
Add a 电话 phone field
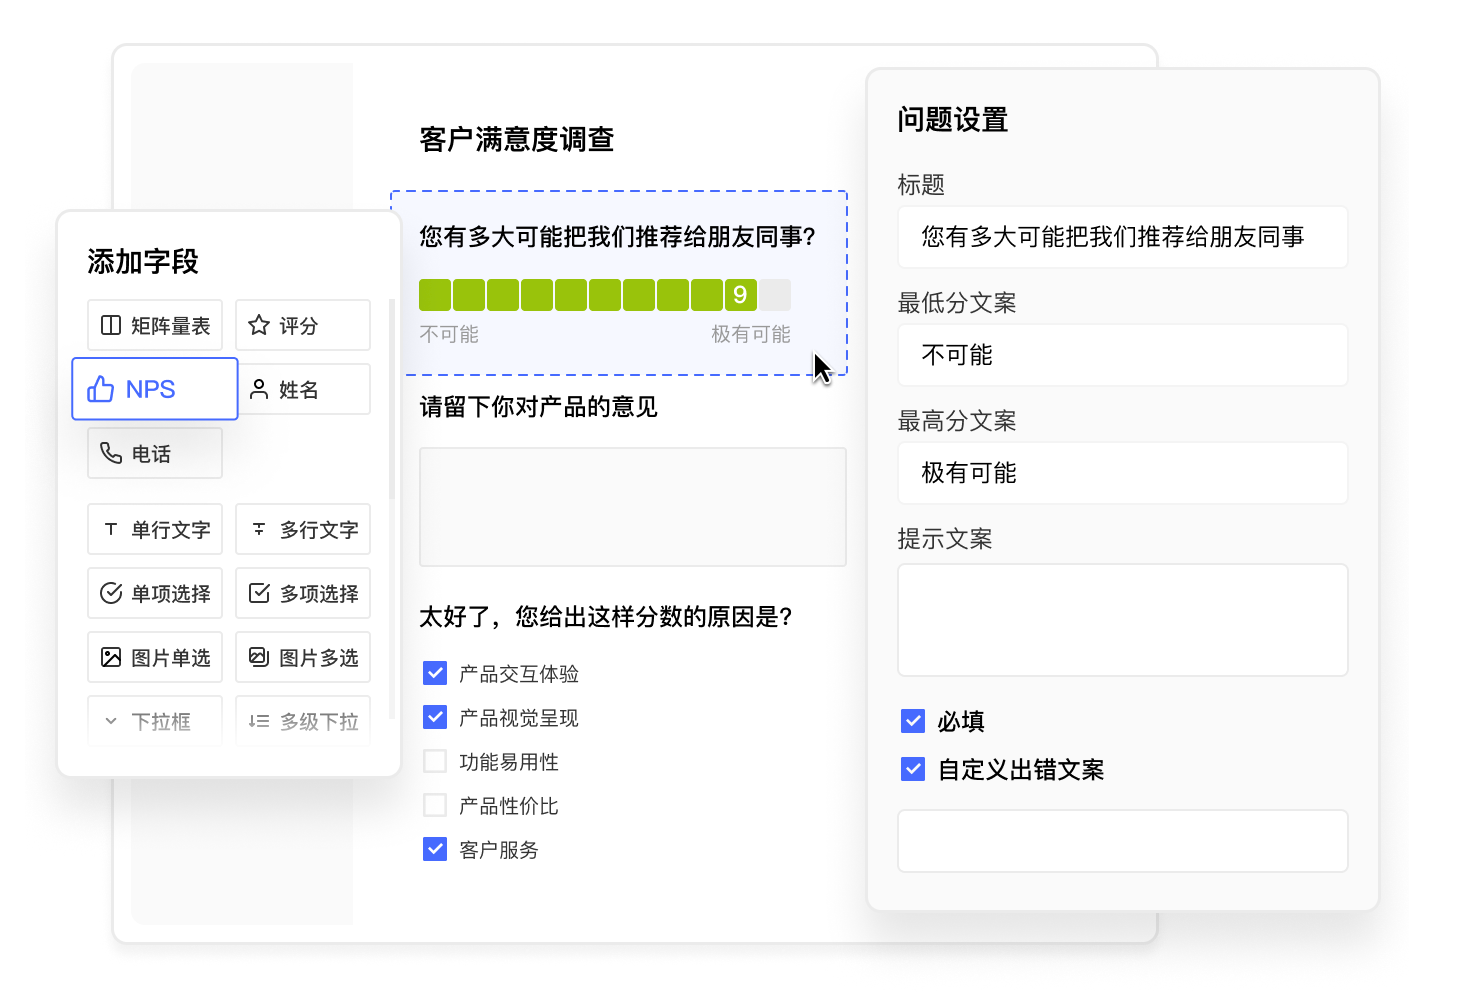pyautogui.click(x=154, y=453)
